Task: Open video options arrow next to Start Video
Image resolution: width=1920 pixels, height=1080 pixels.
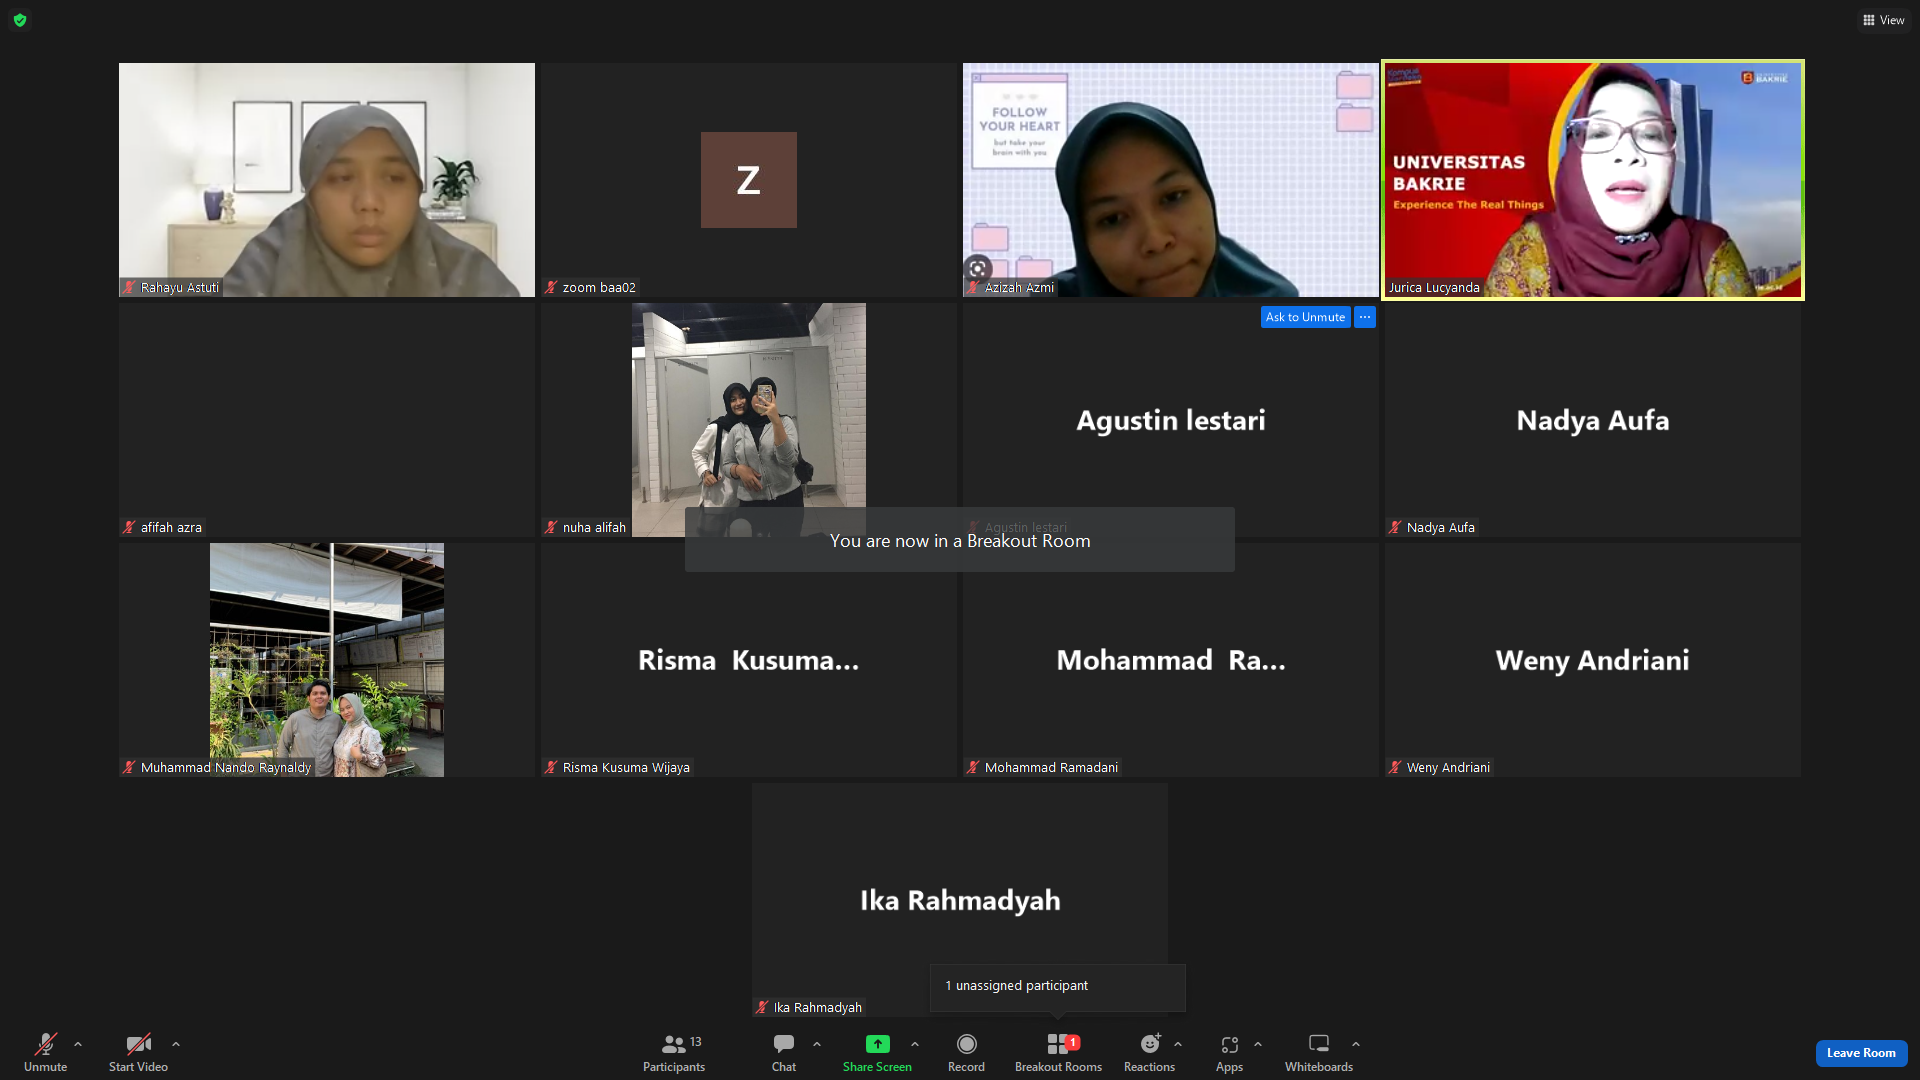Action: pos(176,1044)
